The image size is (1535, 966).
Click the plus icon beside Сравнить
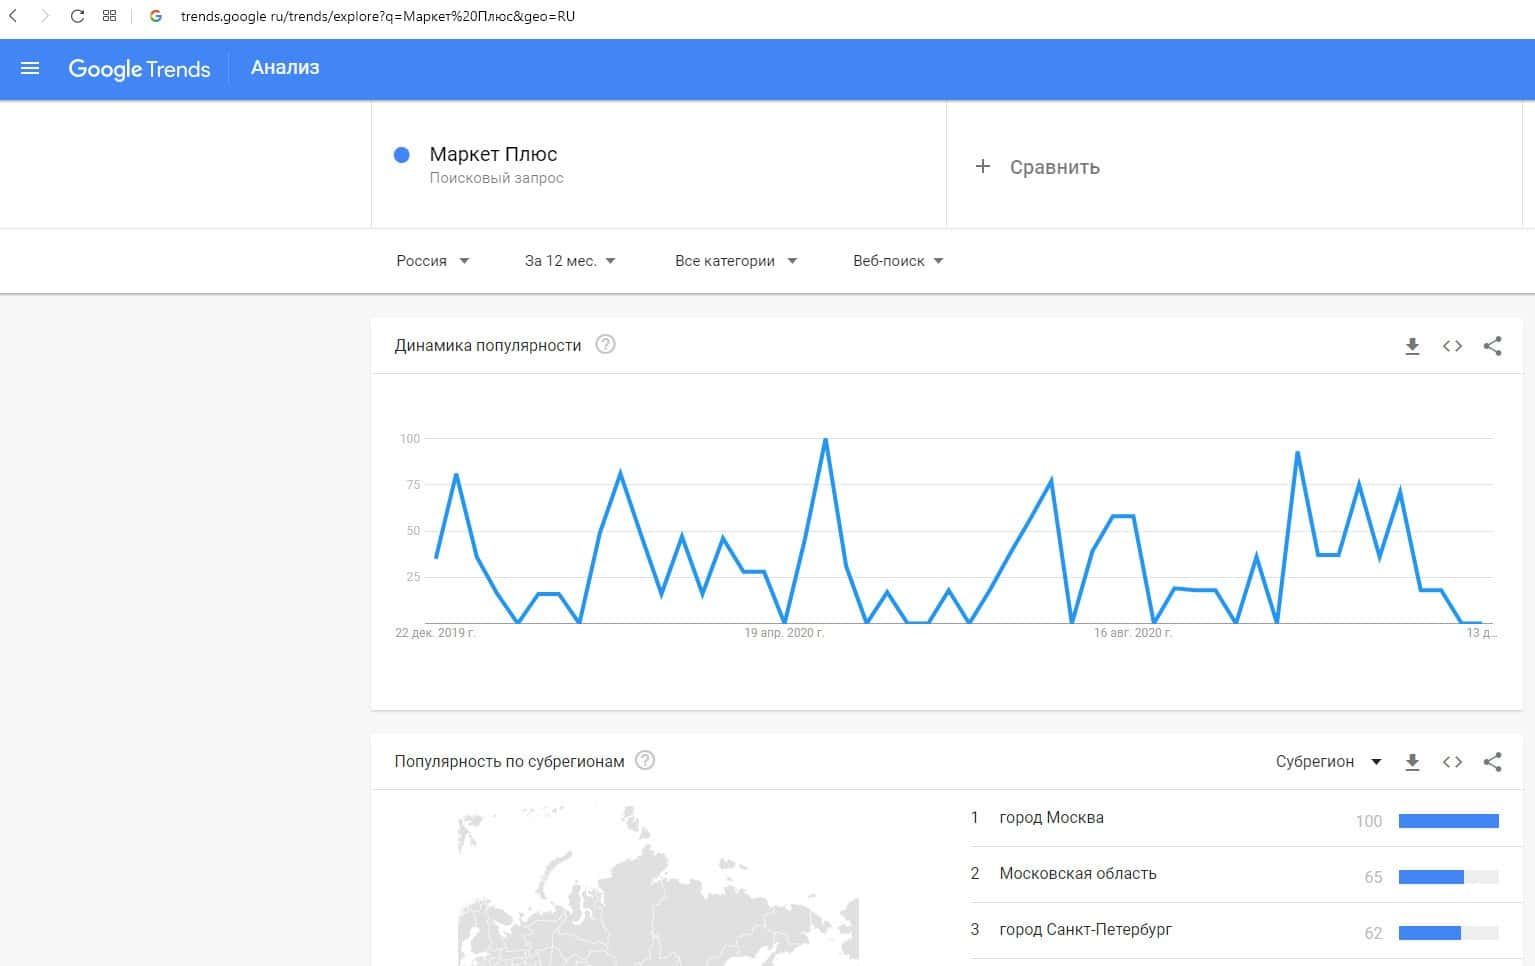click(983, 166)
